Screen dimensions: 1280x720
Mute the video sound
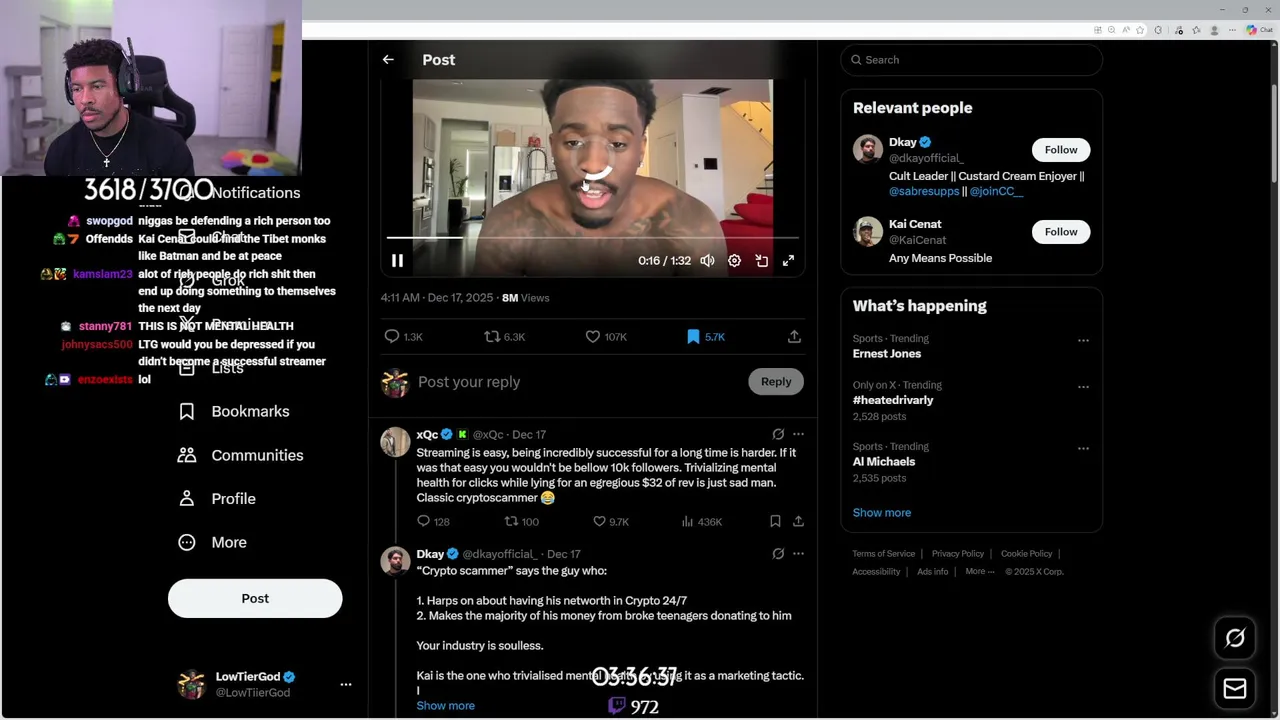click(x=707, y=261)
